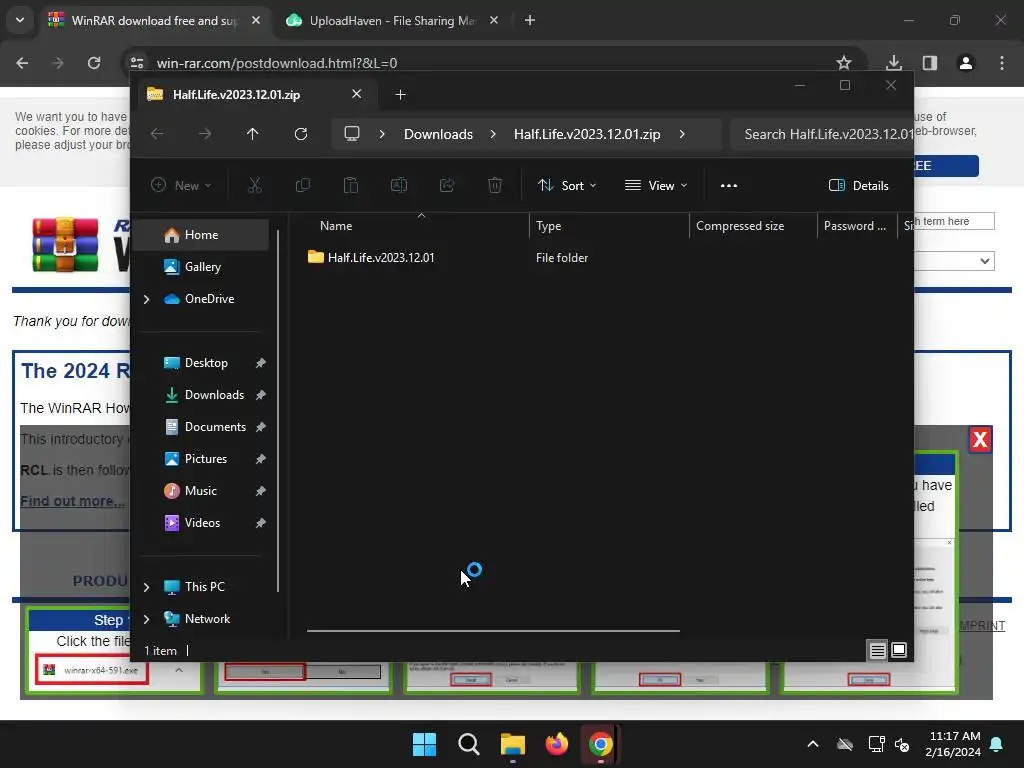Reload the Chrome page
Screen dimensions: 1024x768
tap(94, 63)
